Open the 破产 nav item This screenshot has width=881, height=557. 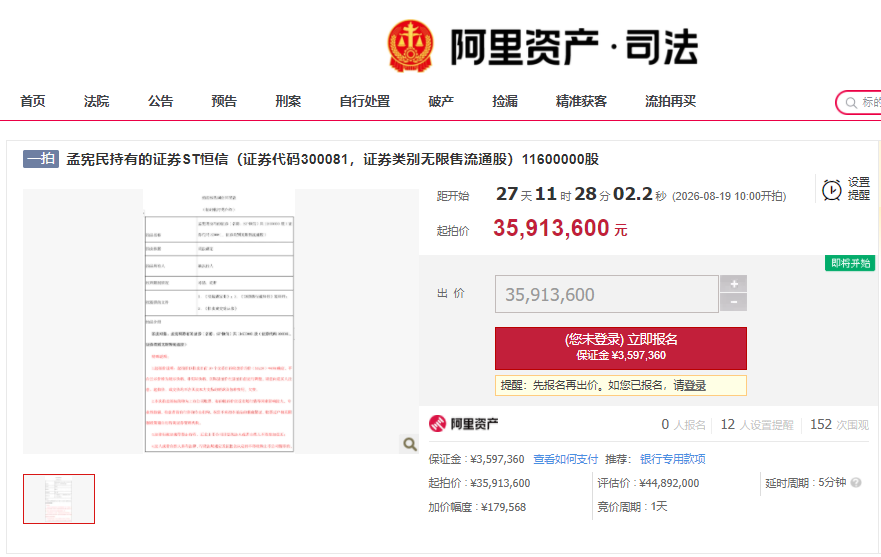coord(441,101)
